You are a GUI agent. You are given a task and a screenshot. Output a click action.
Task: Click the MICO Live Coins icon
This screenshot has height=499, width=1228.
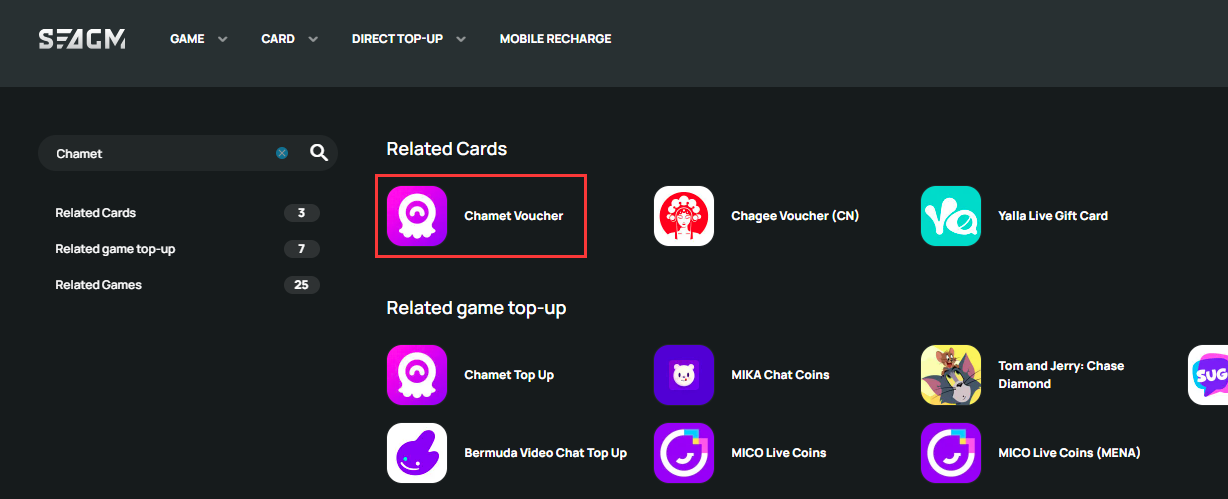[684, 453]
